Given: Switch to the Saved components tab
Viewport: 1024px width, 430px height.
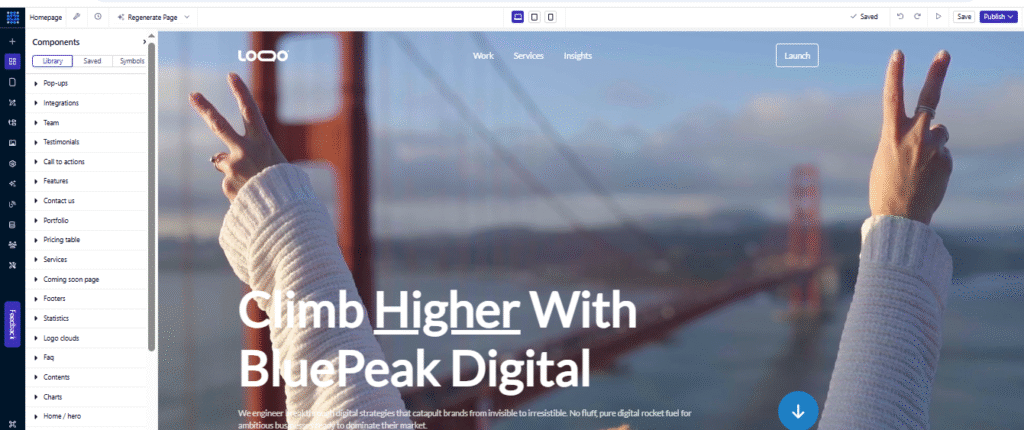Looking at the screenshot, I should point(92,61).
